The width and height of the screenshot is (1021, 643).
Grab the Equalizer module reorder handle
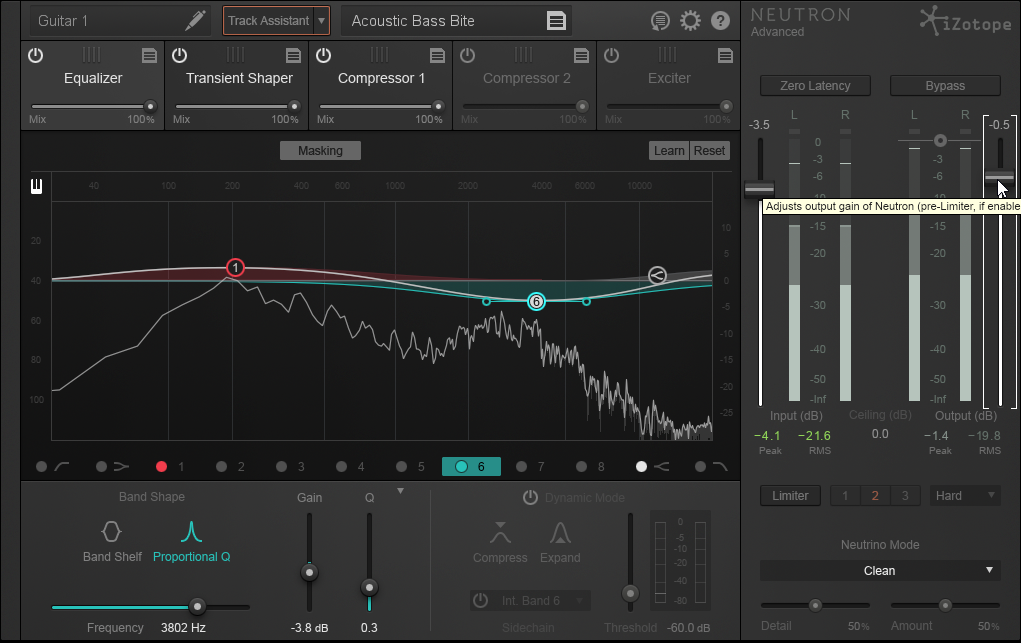tap(92, 55)
